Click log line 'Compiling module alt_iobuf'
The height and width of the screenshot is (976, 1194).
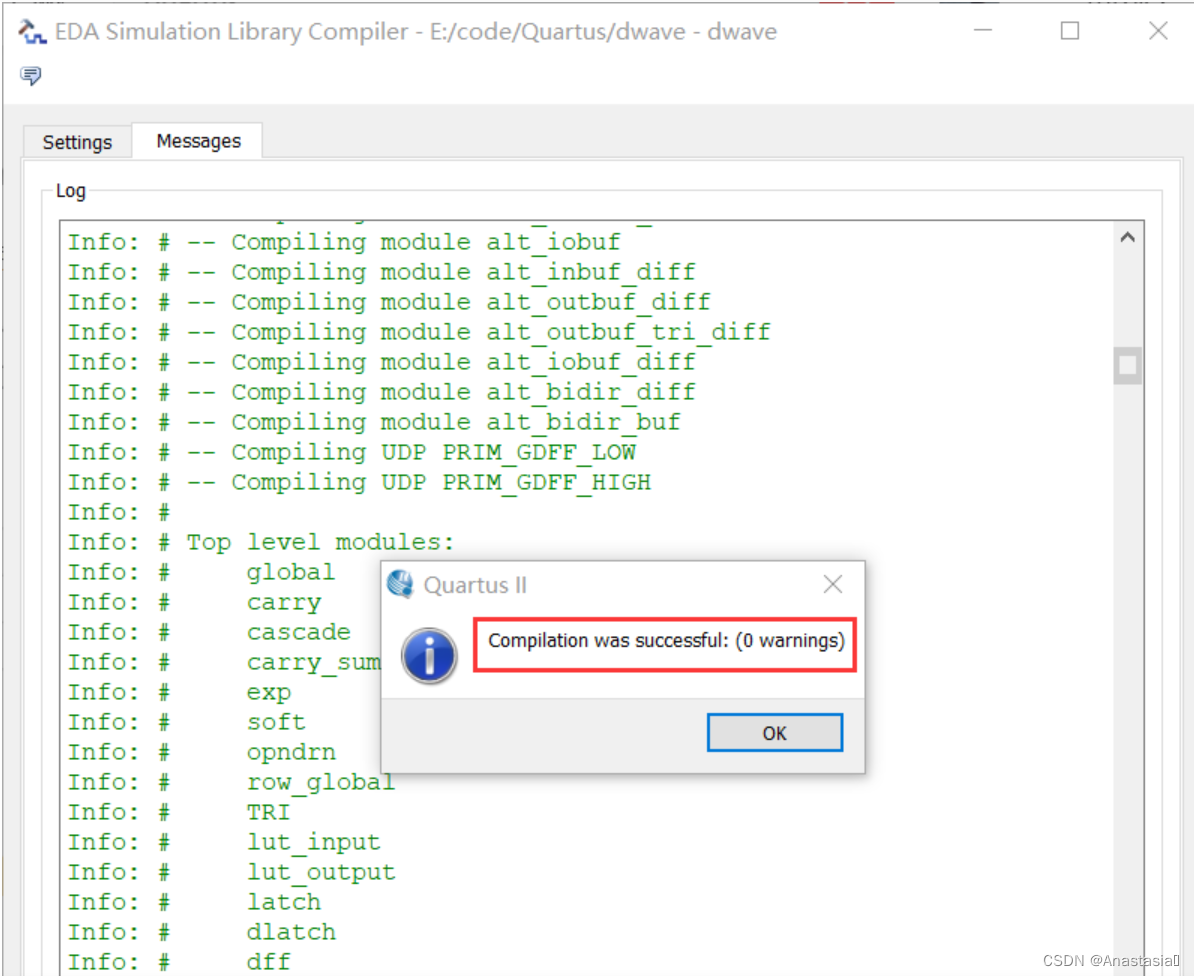pyautogui.click(x=344, y=242)
